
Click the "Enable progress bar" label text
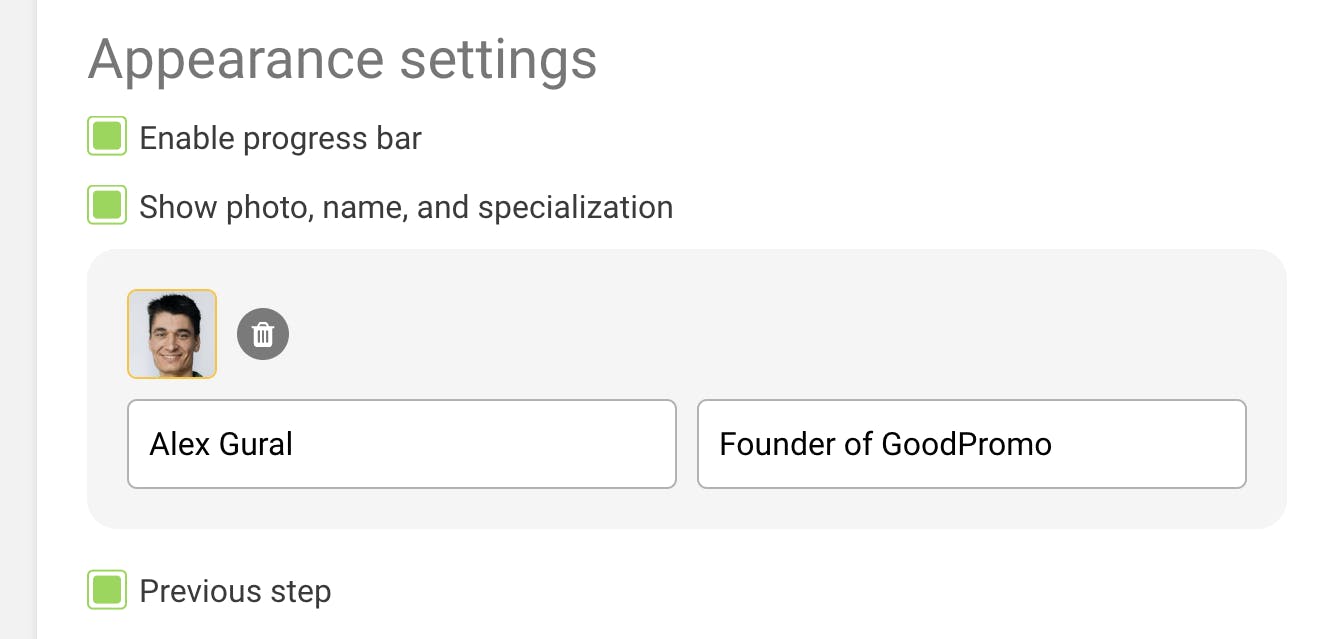[280, 138]
